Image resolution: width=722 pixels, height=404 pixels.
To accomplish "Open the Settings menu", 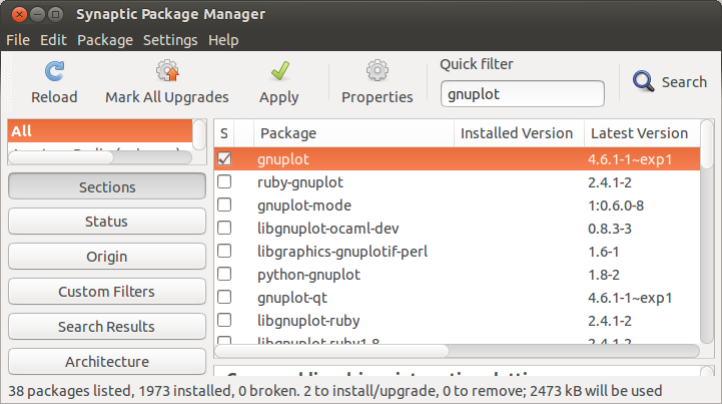I will coord(170,40).
